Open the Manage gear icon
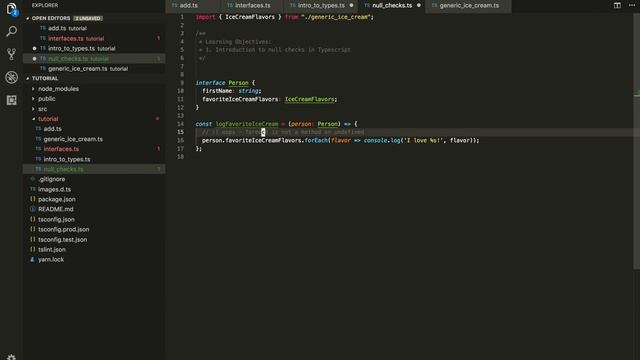Image resolution: width=640 pixels, height=360 pixels. pyautogui.click(x=11, y=357)
